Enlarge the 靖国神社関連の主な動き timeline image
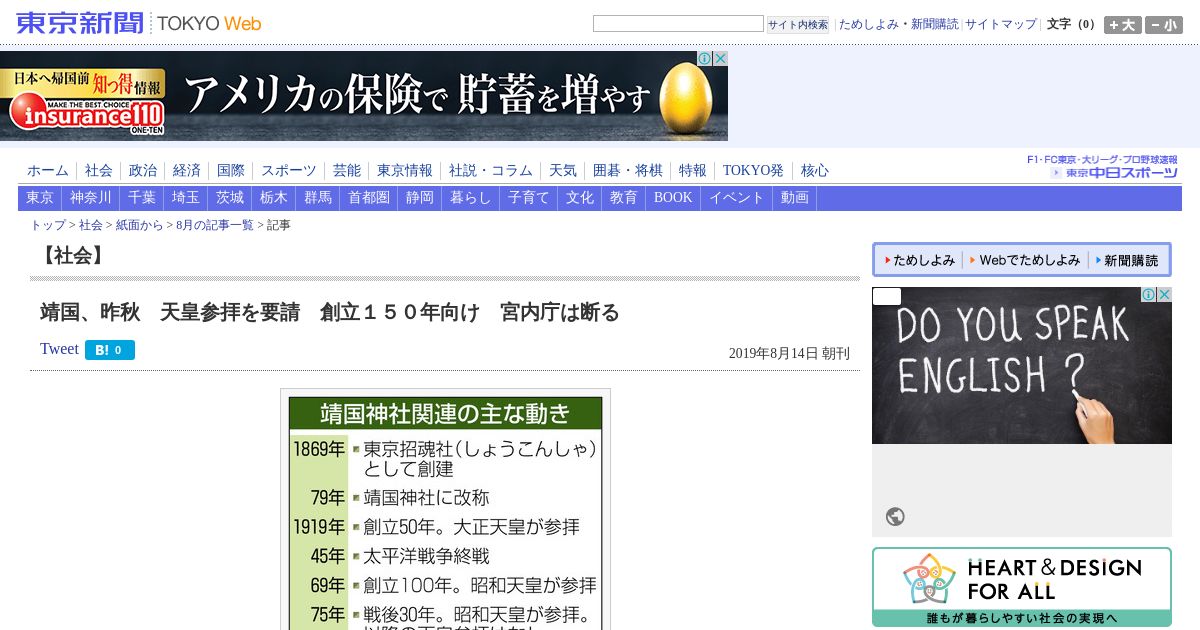The height and width of the screenshot is (630, 1200). tap(445, 509)
